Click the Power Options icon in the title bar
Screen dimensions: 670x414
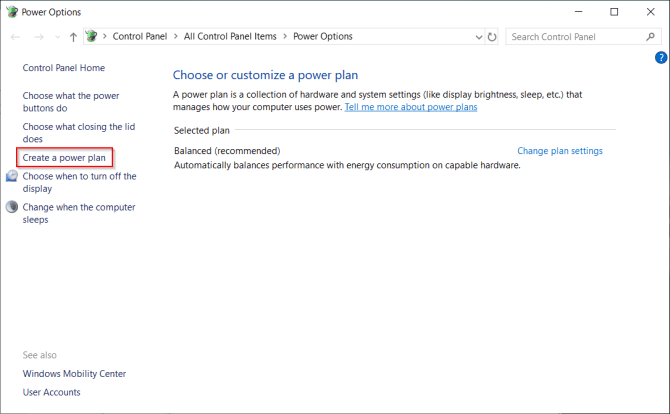(x=11, y=12)
